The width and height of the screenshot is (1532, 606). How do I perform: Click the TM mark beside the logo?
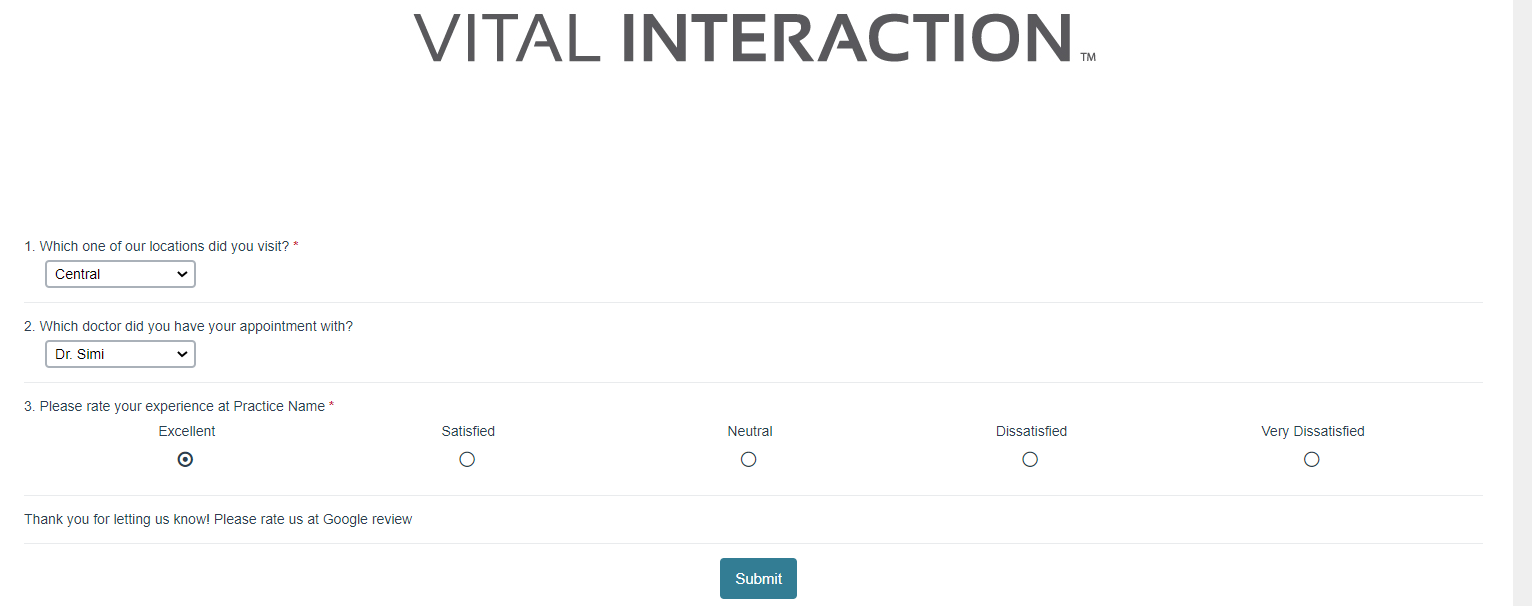1089,57
